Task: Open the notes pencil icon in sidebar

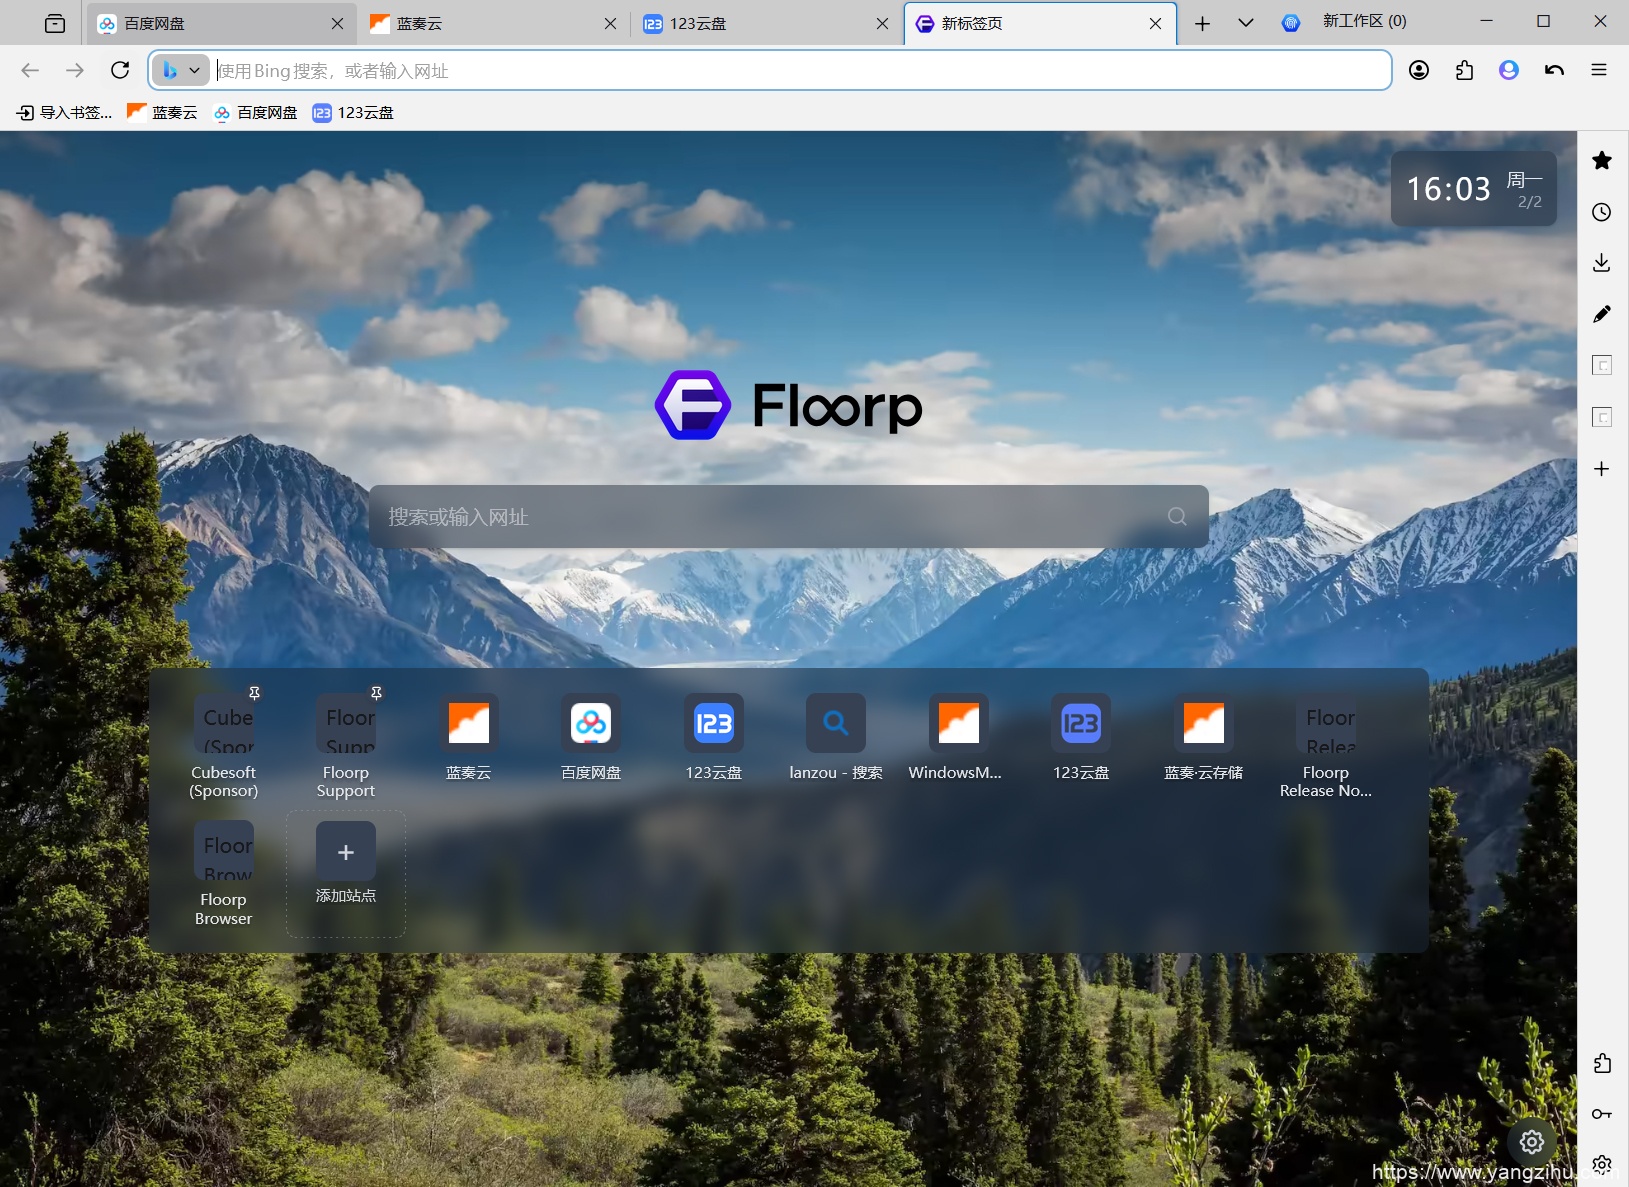Action: click(x=1601, y=314)
